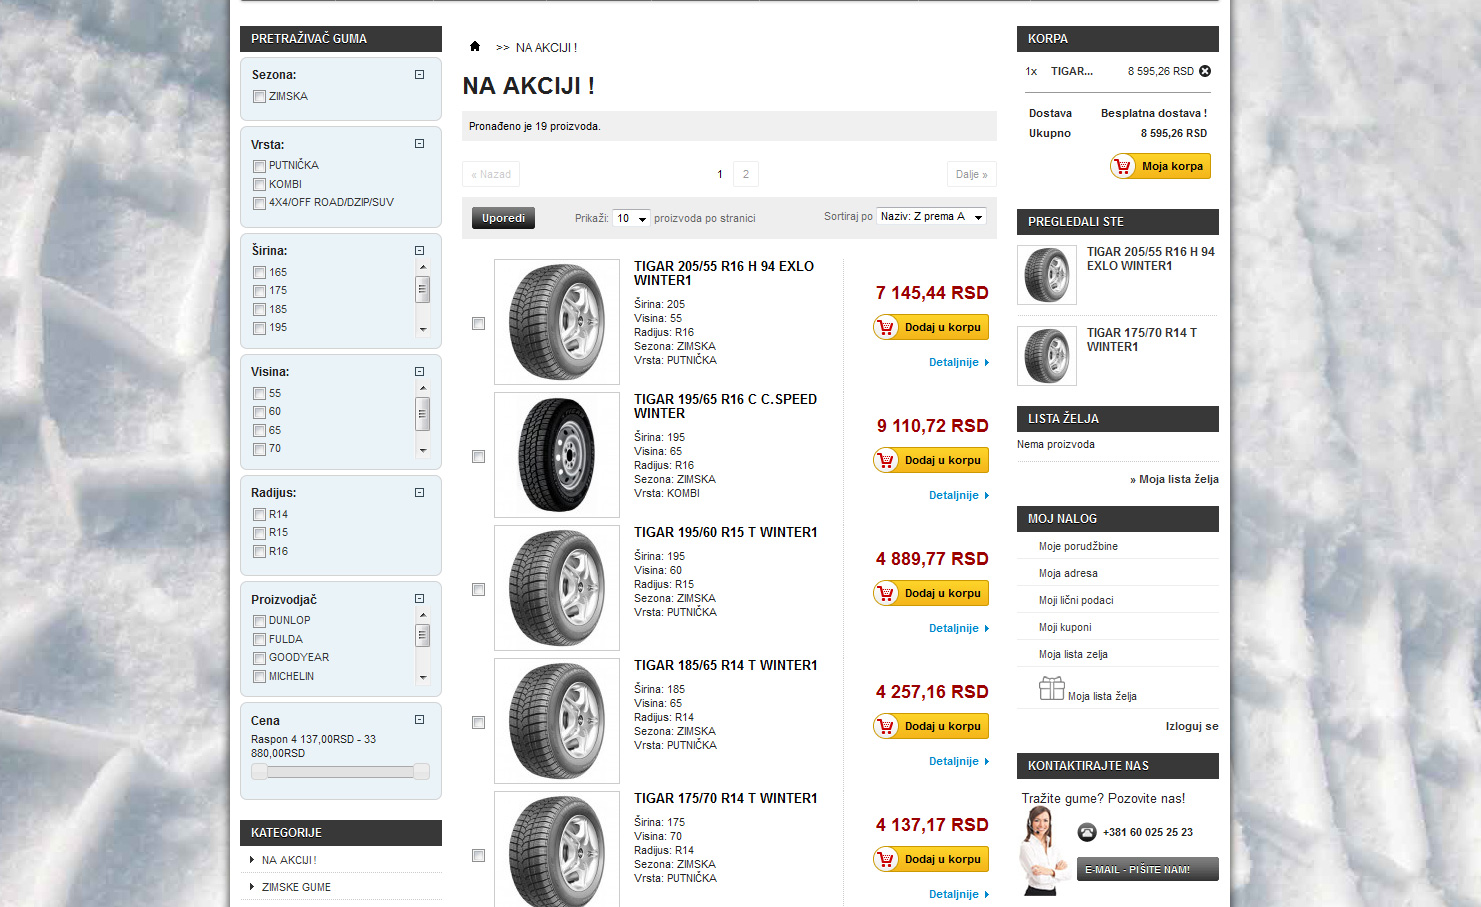Viewport: 1481px width, 907px height.
Task: Open Moje porudžbine account link
Action: (1078, 546)
